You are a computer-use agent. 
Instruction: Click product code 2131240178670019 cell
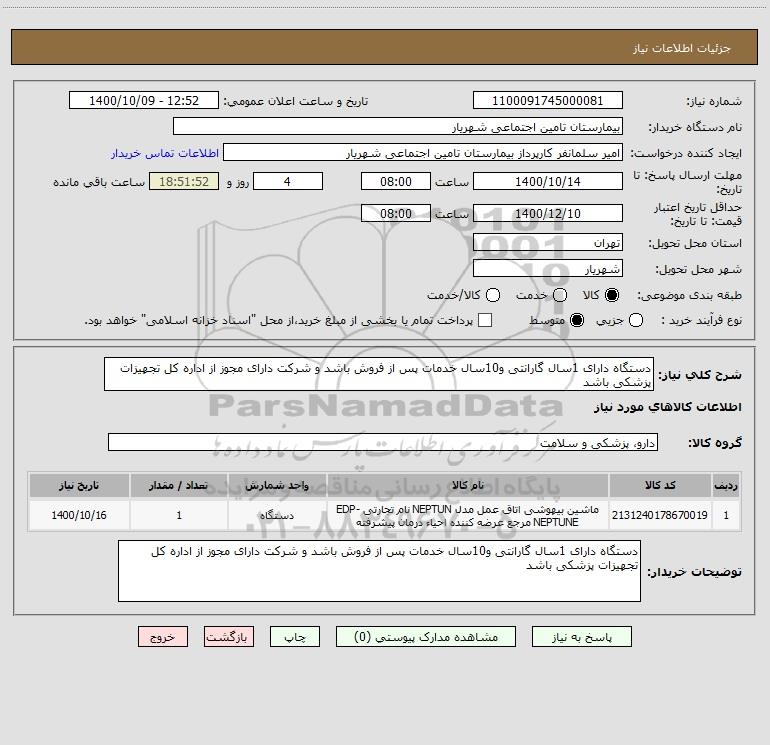tap(660, 515)
